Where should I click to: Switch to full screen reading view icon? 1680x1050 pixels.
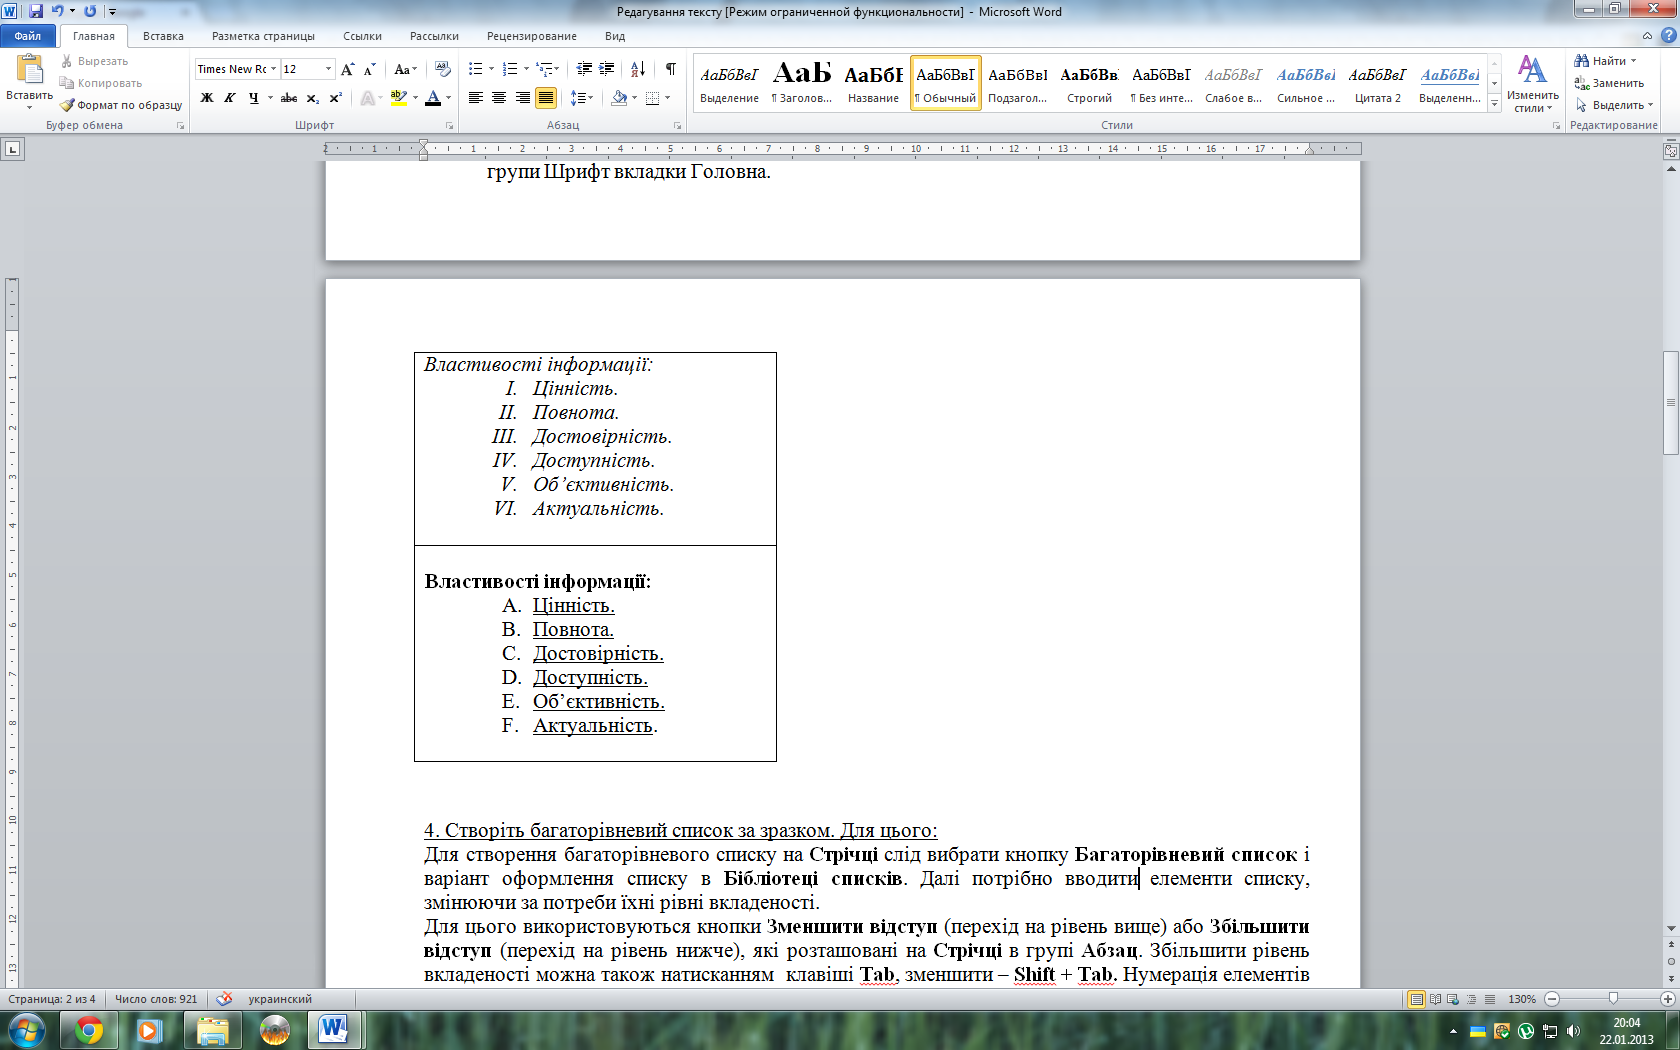(1435, 999)
